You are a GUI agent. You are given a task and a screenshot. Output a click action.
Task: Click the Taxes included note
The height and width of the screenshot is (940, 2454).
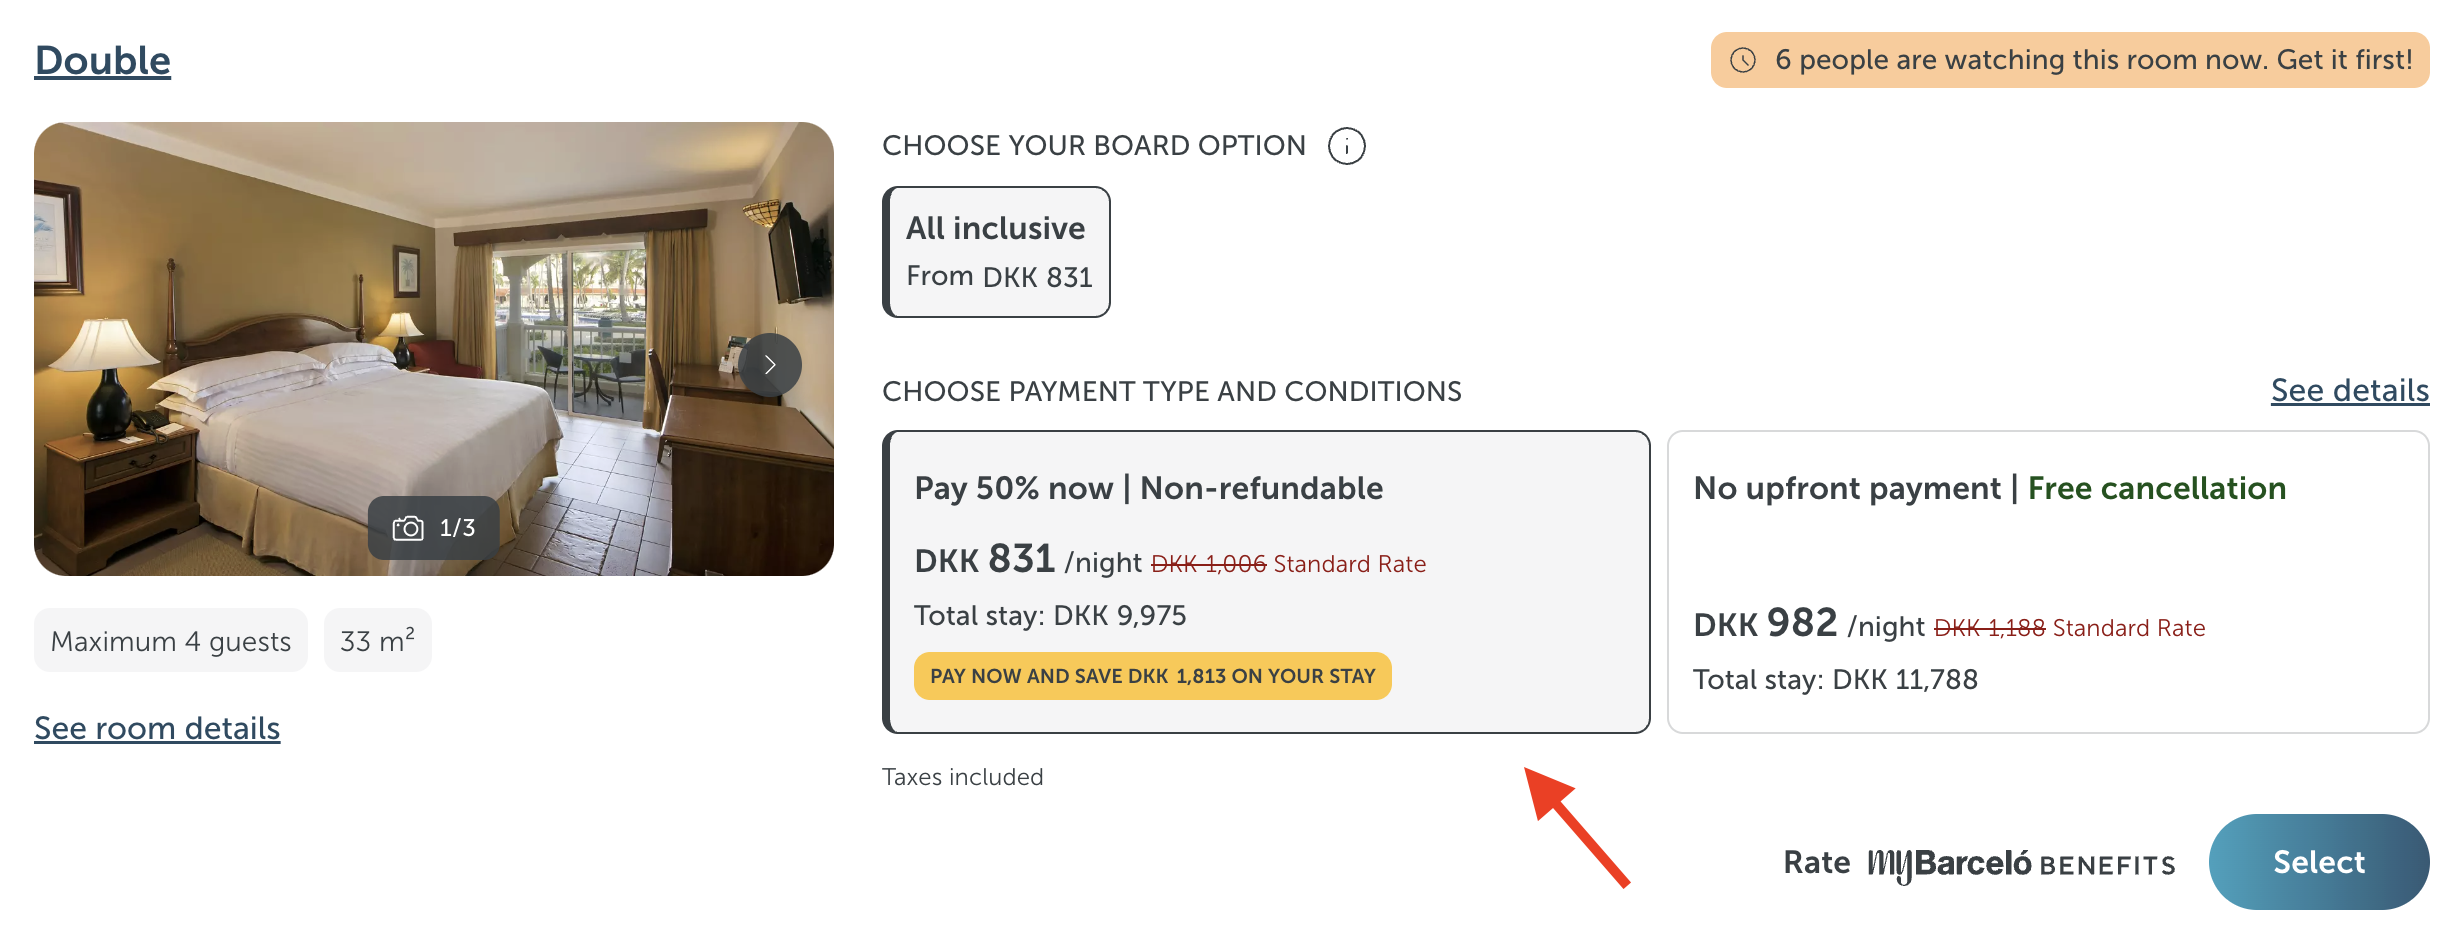962,777
